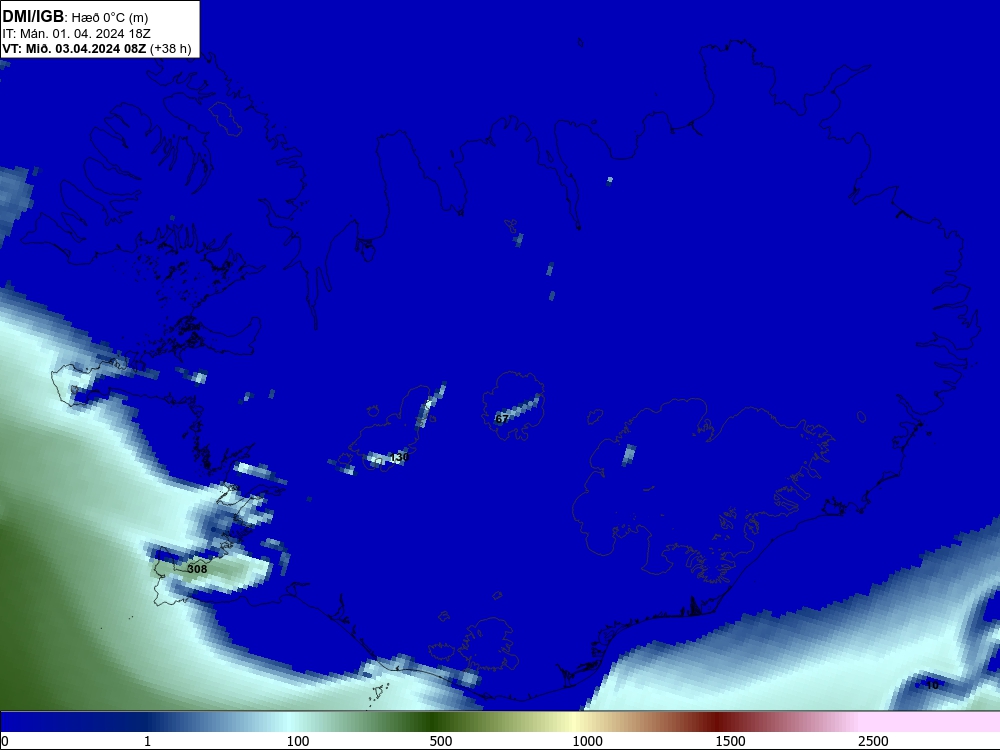Click the colorbar tick label '1500'
Viewport: 1000px width, 750px height.
coord(730,741)
